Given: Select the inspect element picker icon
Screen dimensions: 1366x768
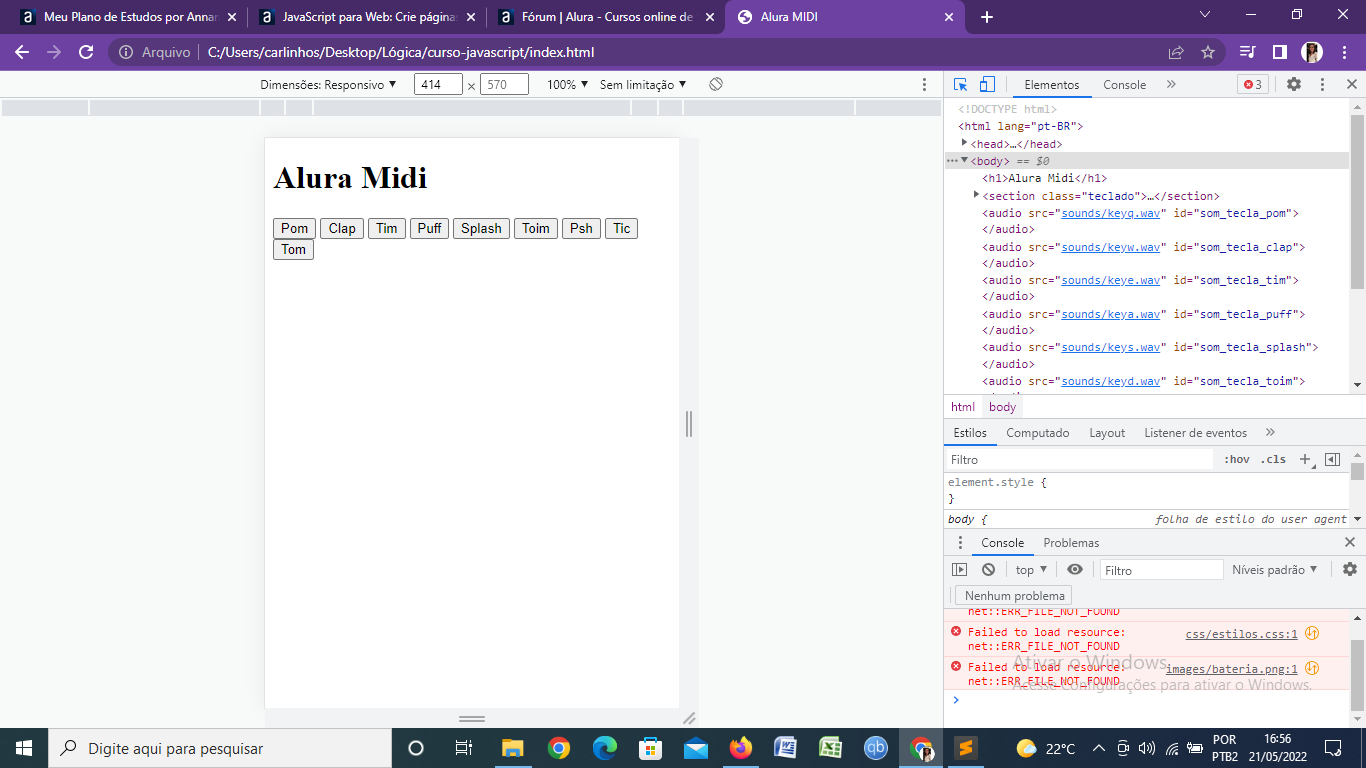Looking at the screenshot, I should [960, 85].
